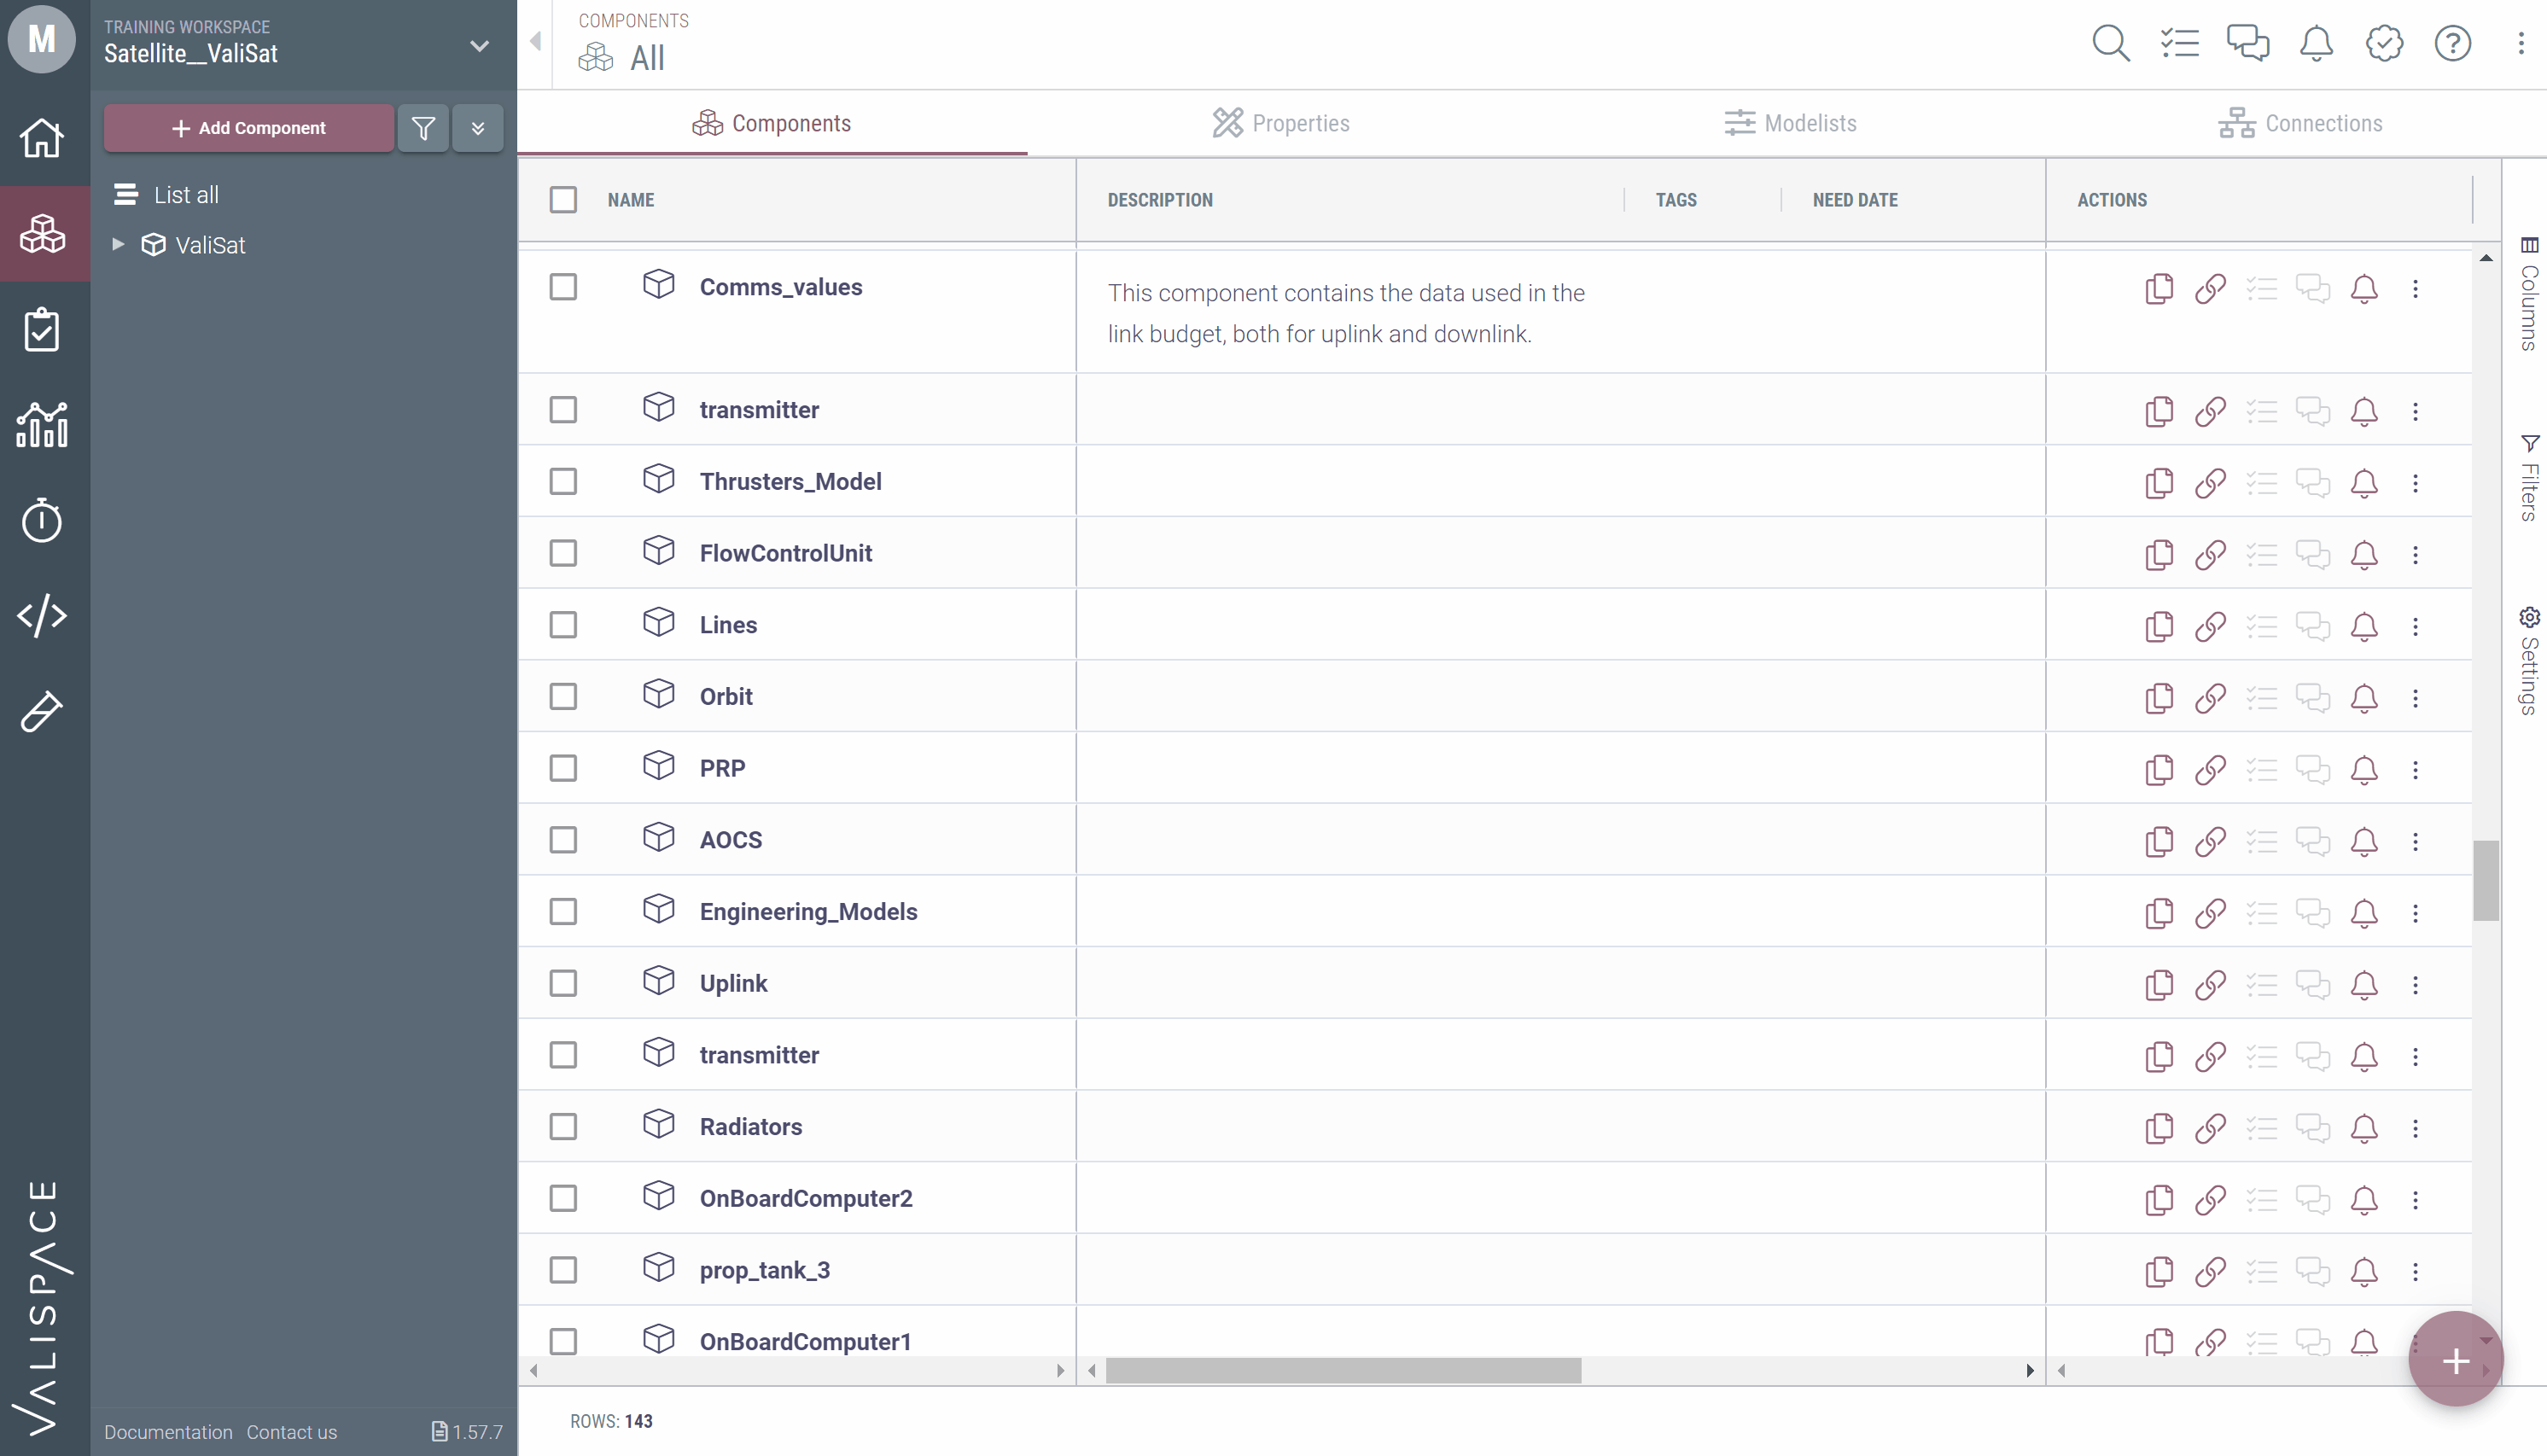Switch to the Properties tab
This screenshot has height=1456, width=2547.
point(1281,123)
